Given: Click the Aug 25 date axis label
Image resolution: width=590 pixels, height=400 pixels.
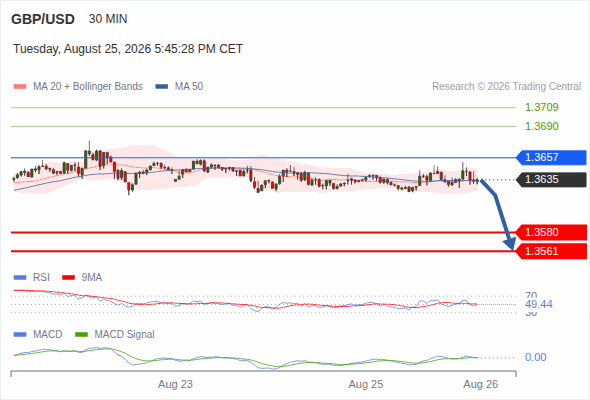Looking at the screenshot, I should [x=366, y=385].
